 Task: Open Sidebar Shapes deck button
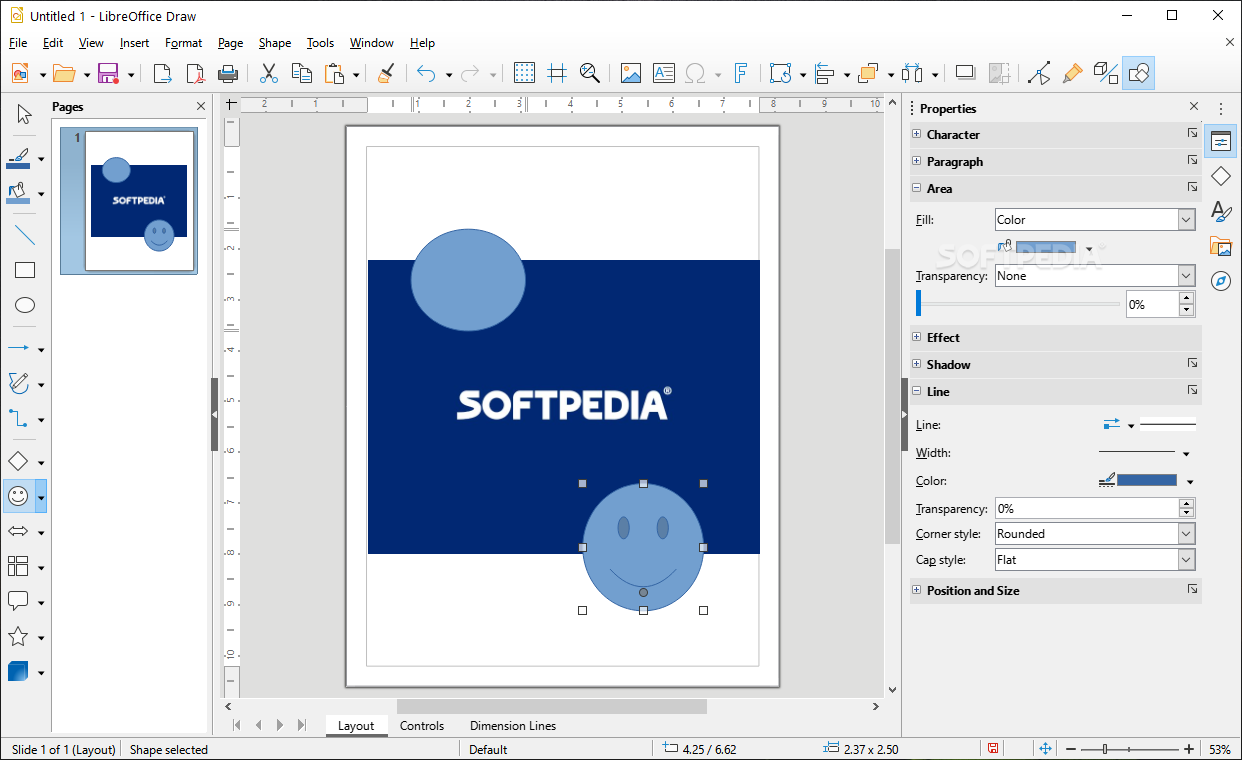pyautogui.click(x=1221, y=176)
